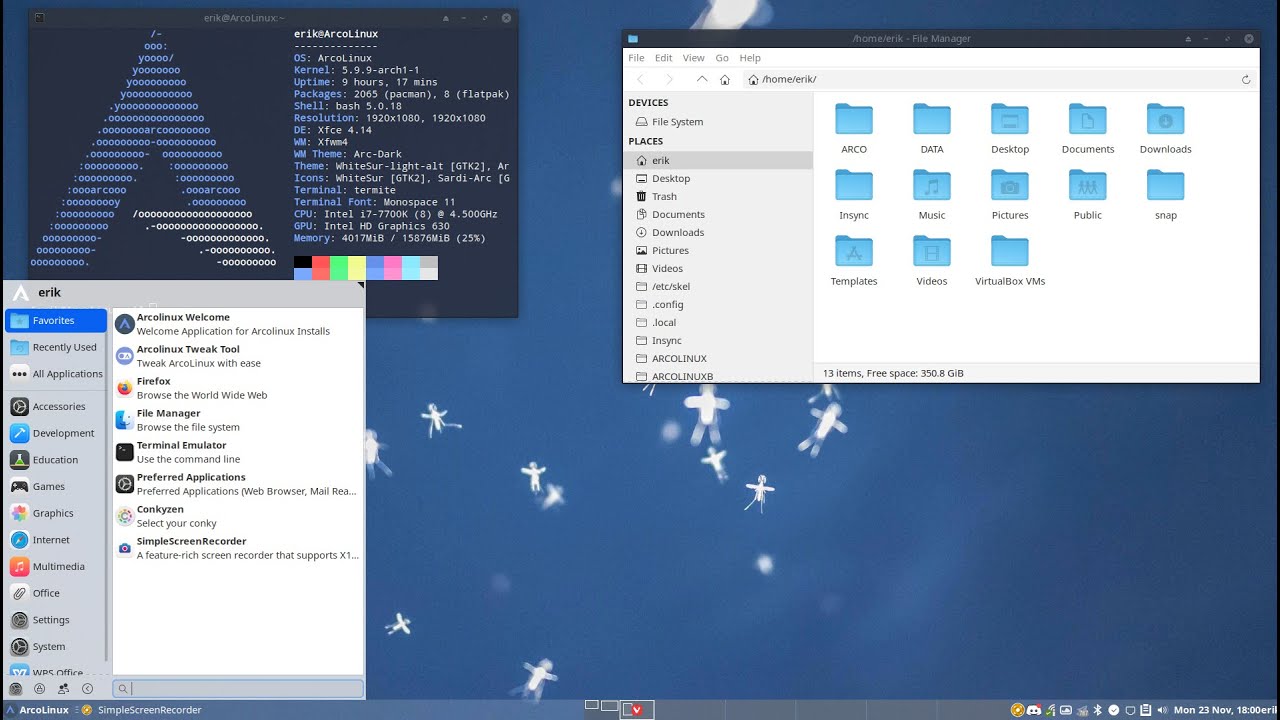Open the Go menu in File Manager
The image size is (1280, 720).
[x=722, y=58]
